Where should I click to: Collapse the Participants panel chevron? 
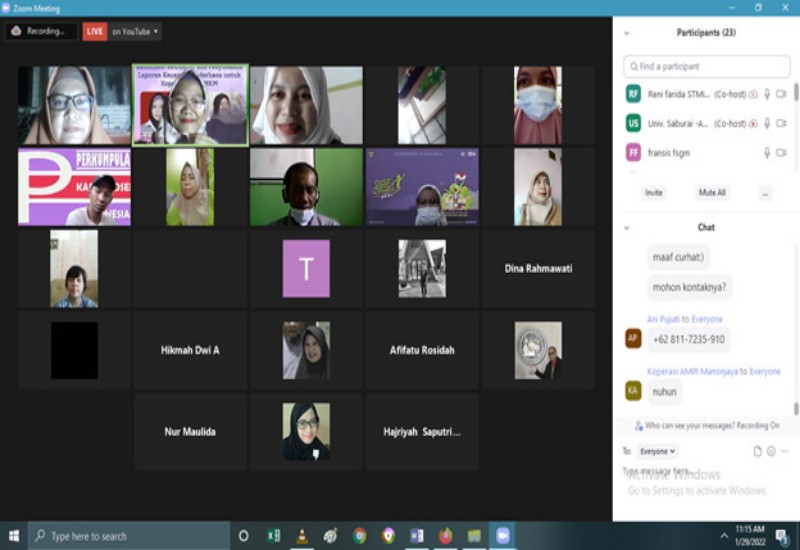pos(627,33)
